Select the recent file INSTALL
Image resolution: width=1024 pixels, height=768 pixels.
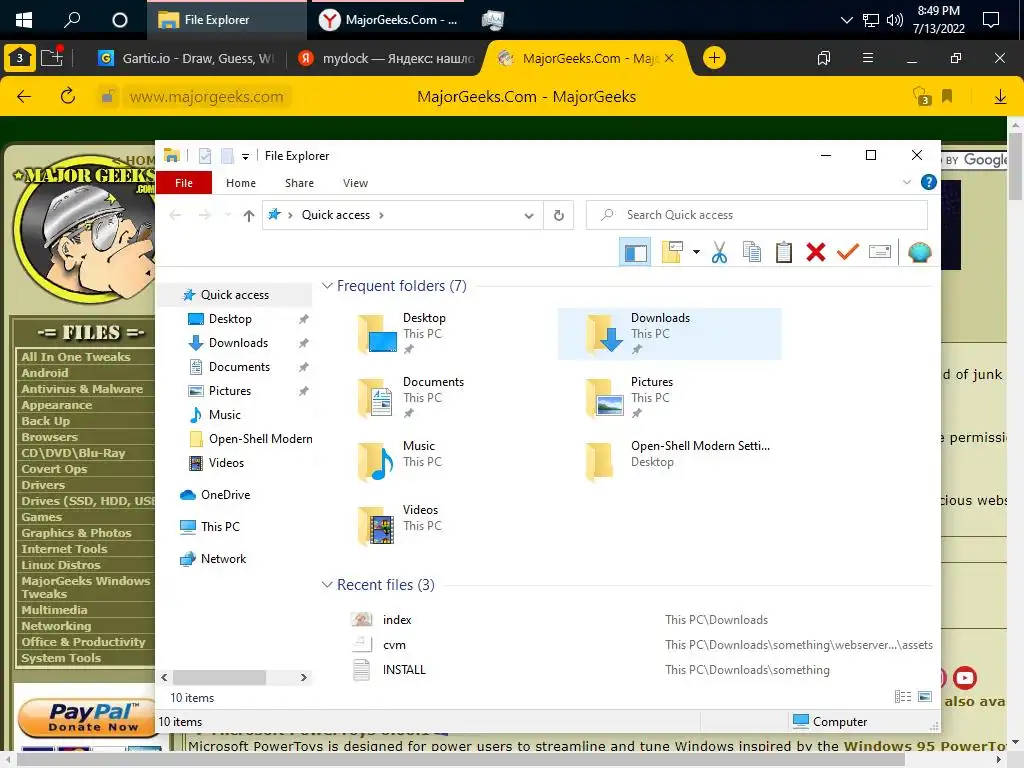pyautogui.click(x=404, y=669)
